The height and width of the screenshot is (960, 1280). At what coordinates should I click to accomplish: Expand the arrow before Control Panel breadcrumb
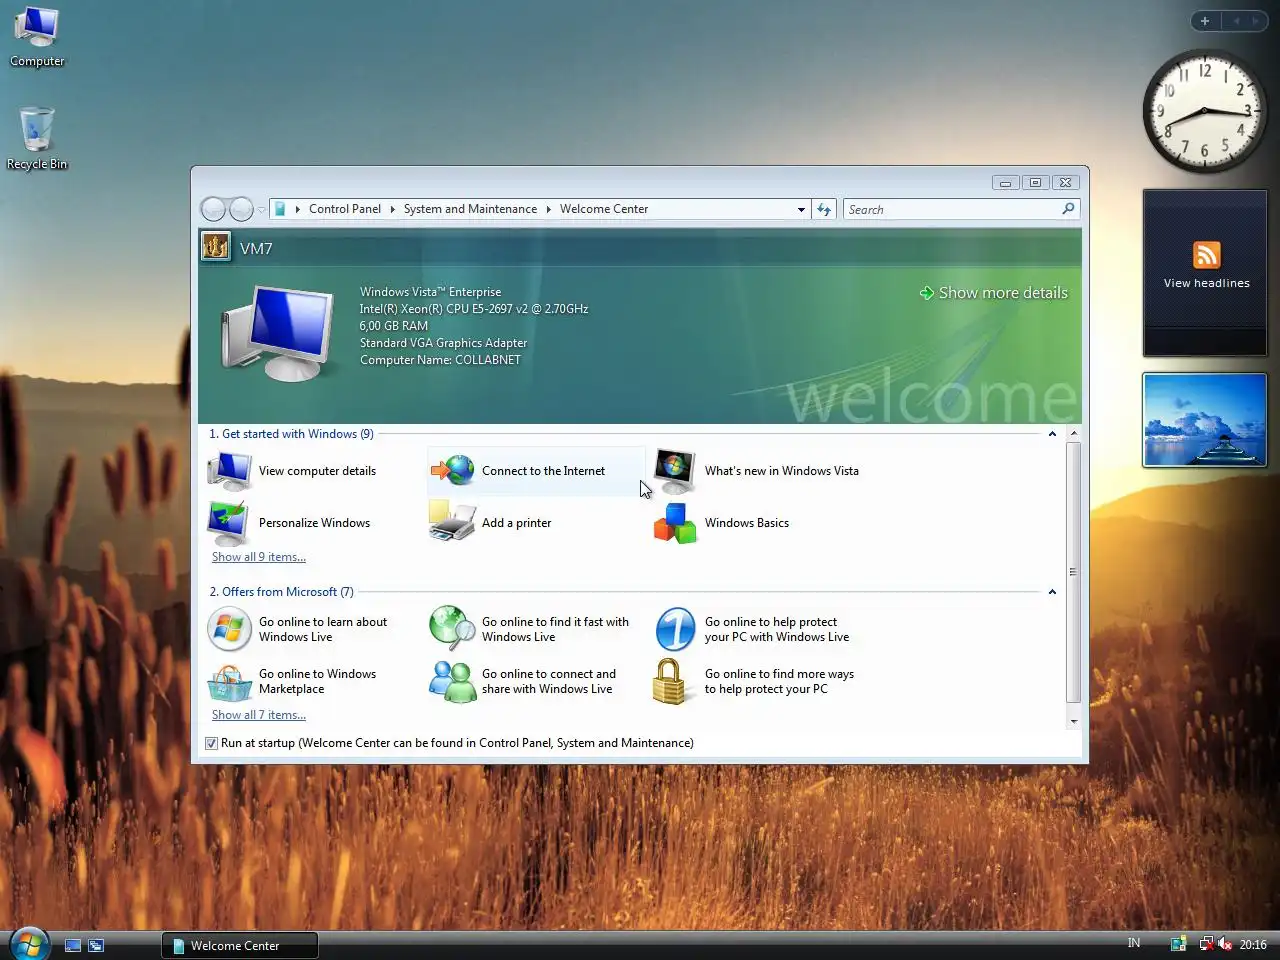298,209
